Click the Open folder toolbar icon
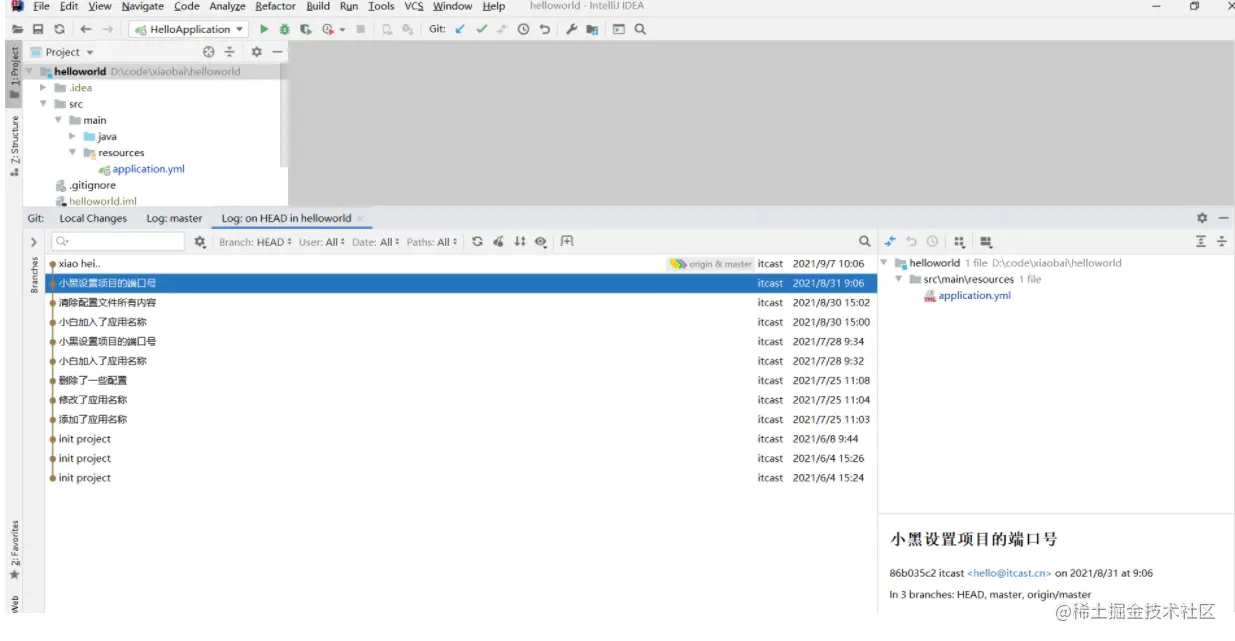This screenshot has height=641, width=1235. (x=17, y=30)
